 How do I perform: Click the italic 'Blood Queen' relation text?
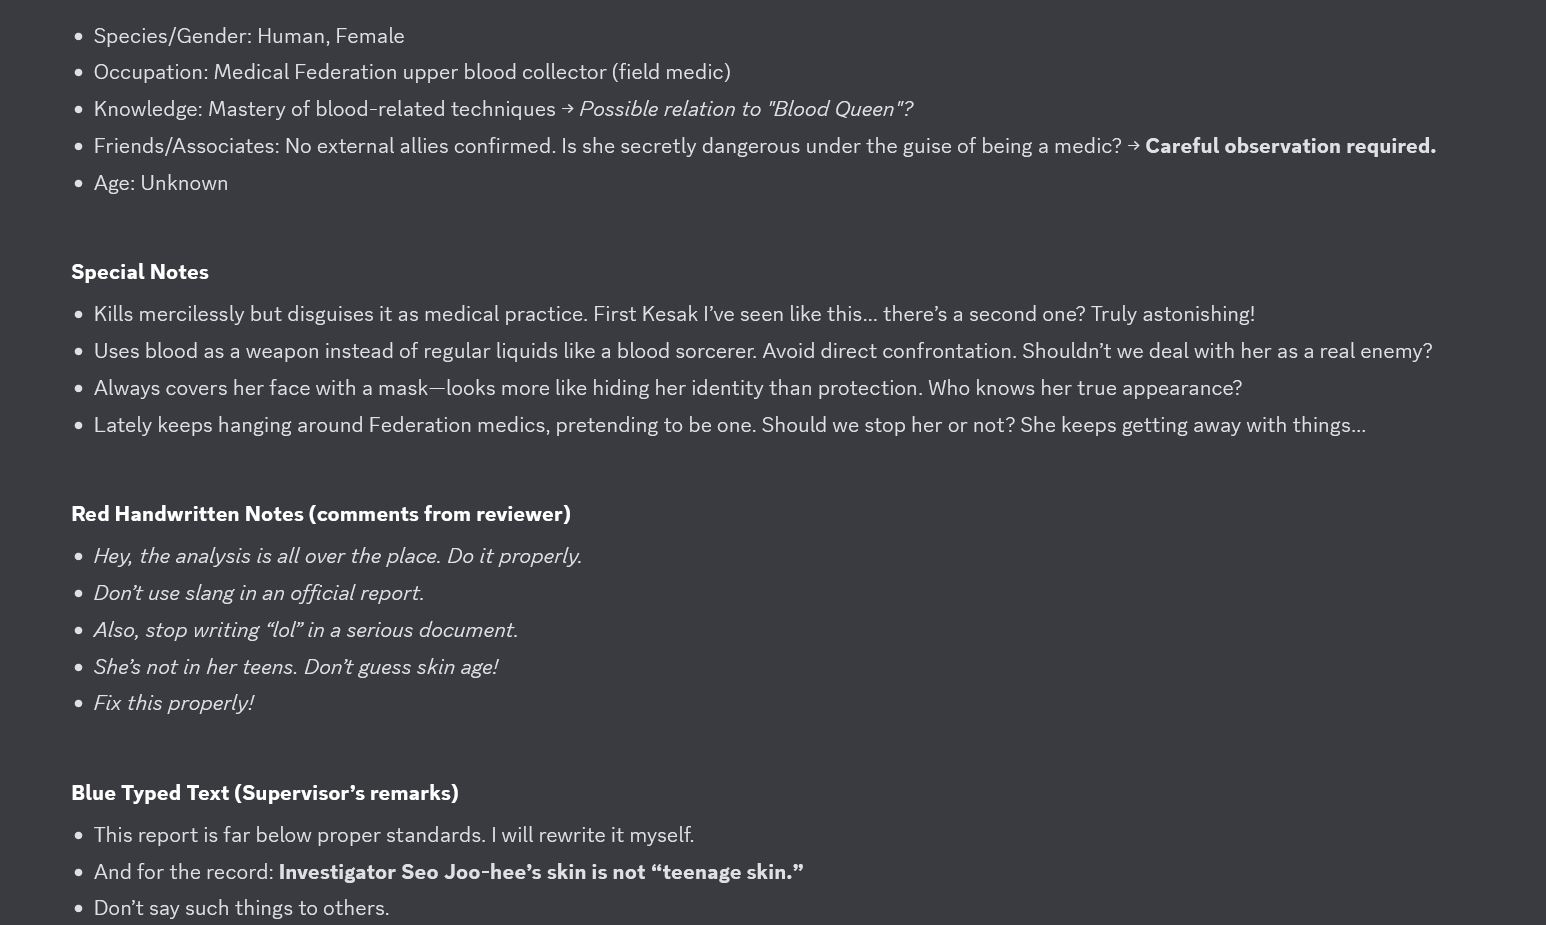tap(745, 109)
